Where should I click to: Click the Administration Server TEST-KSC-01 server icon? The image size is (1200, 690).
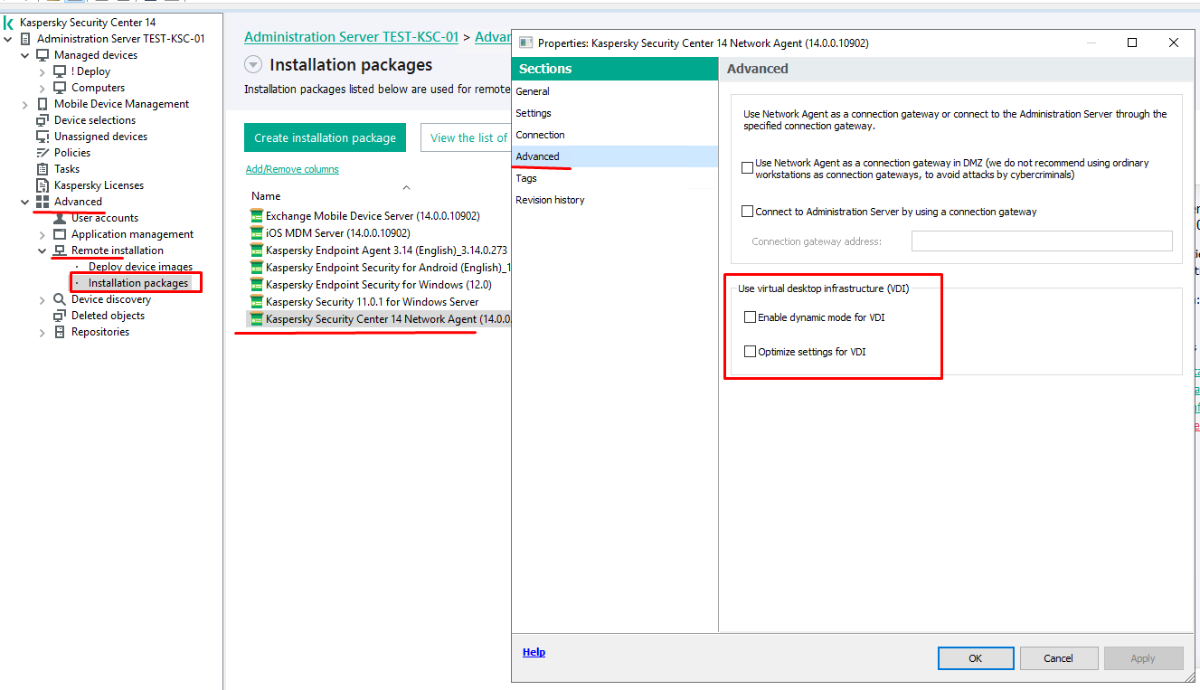[x=26, y=39]
